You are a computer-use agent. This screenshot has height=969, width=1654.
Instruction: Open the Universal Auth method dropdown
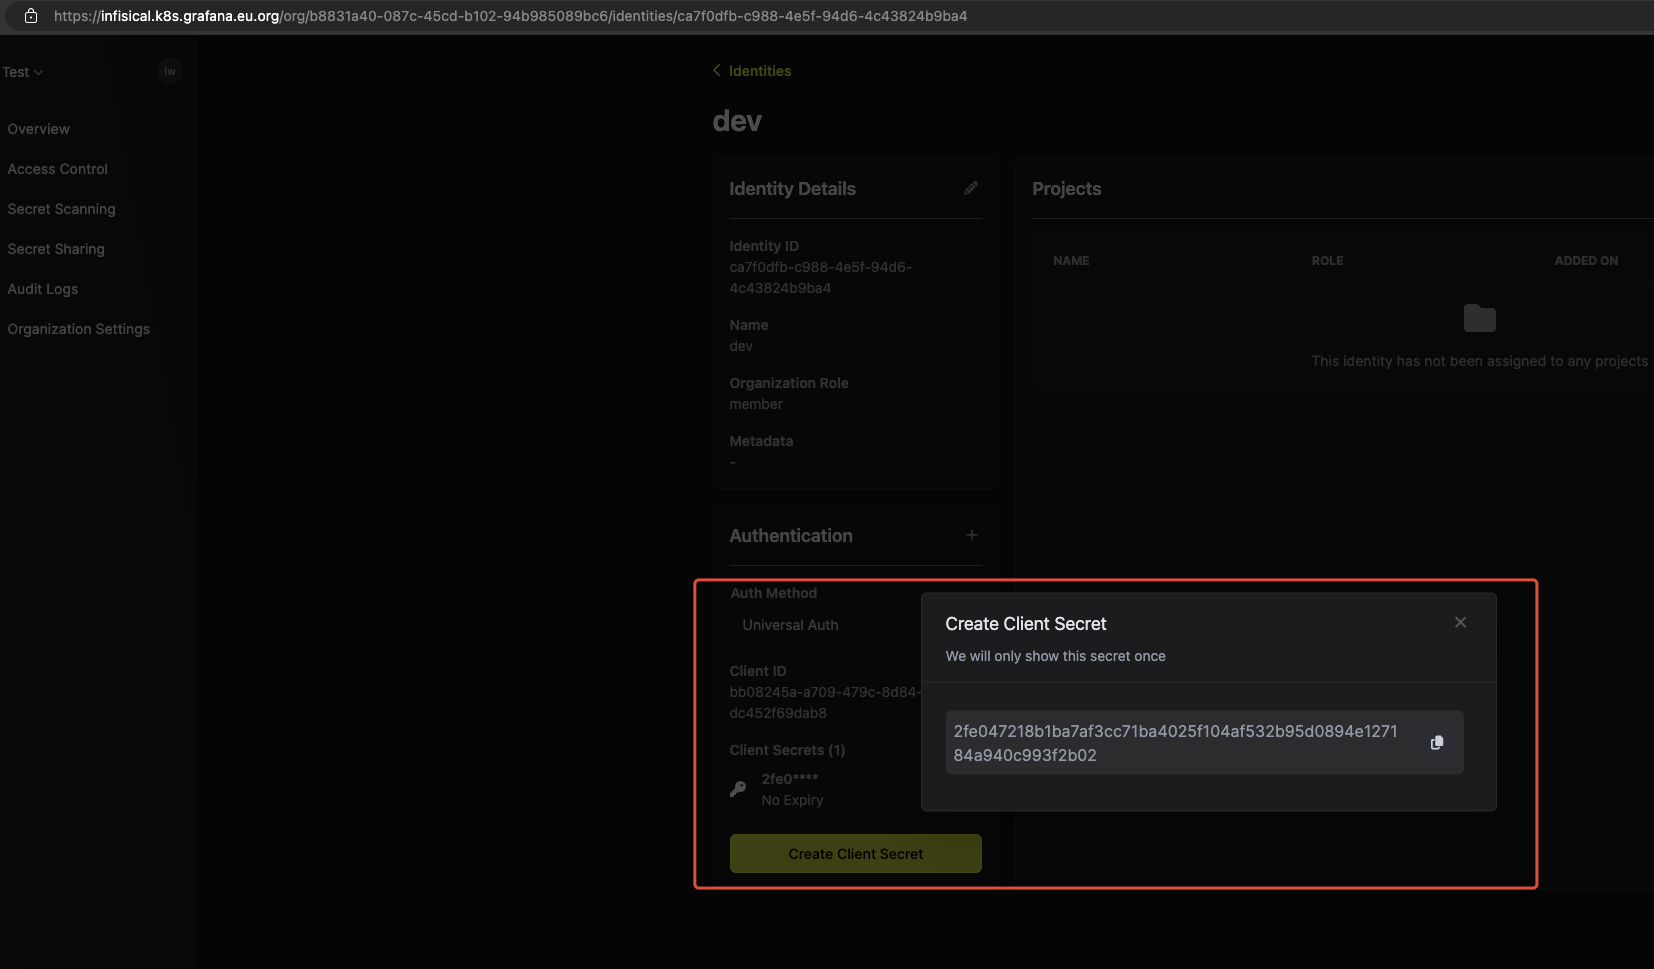tap(825, 625)
